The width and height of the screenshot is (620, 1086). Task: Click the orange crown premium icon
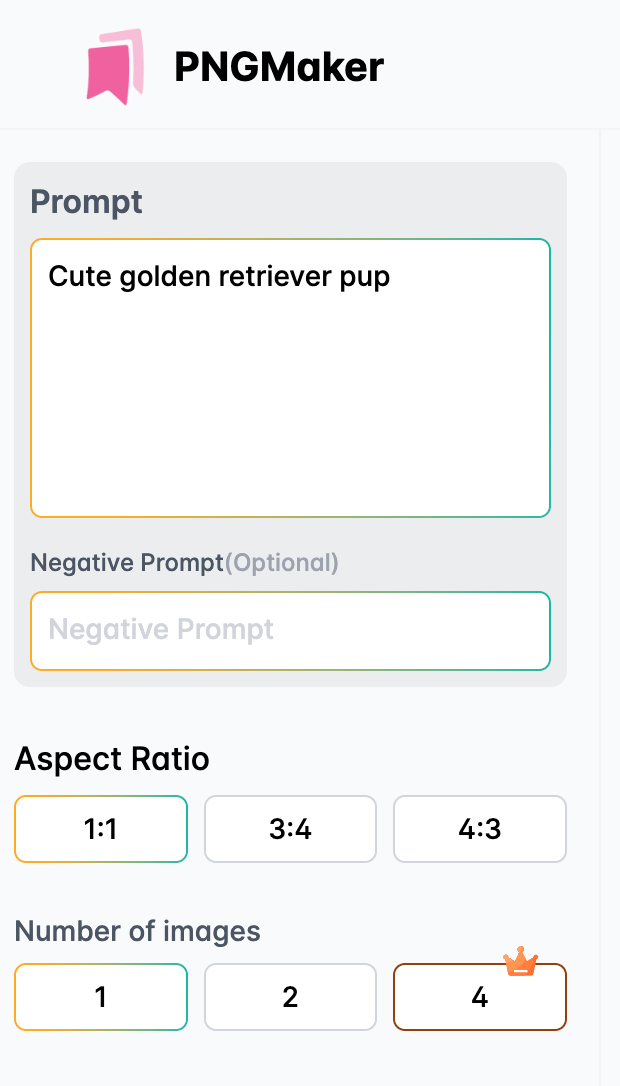520,963
